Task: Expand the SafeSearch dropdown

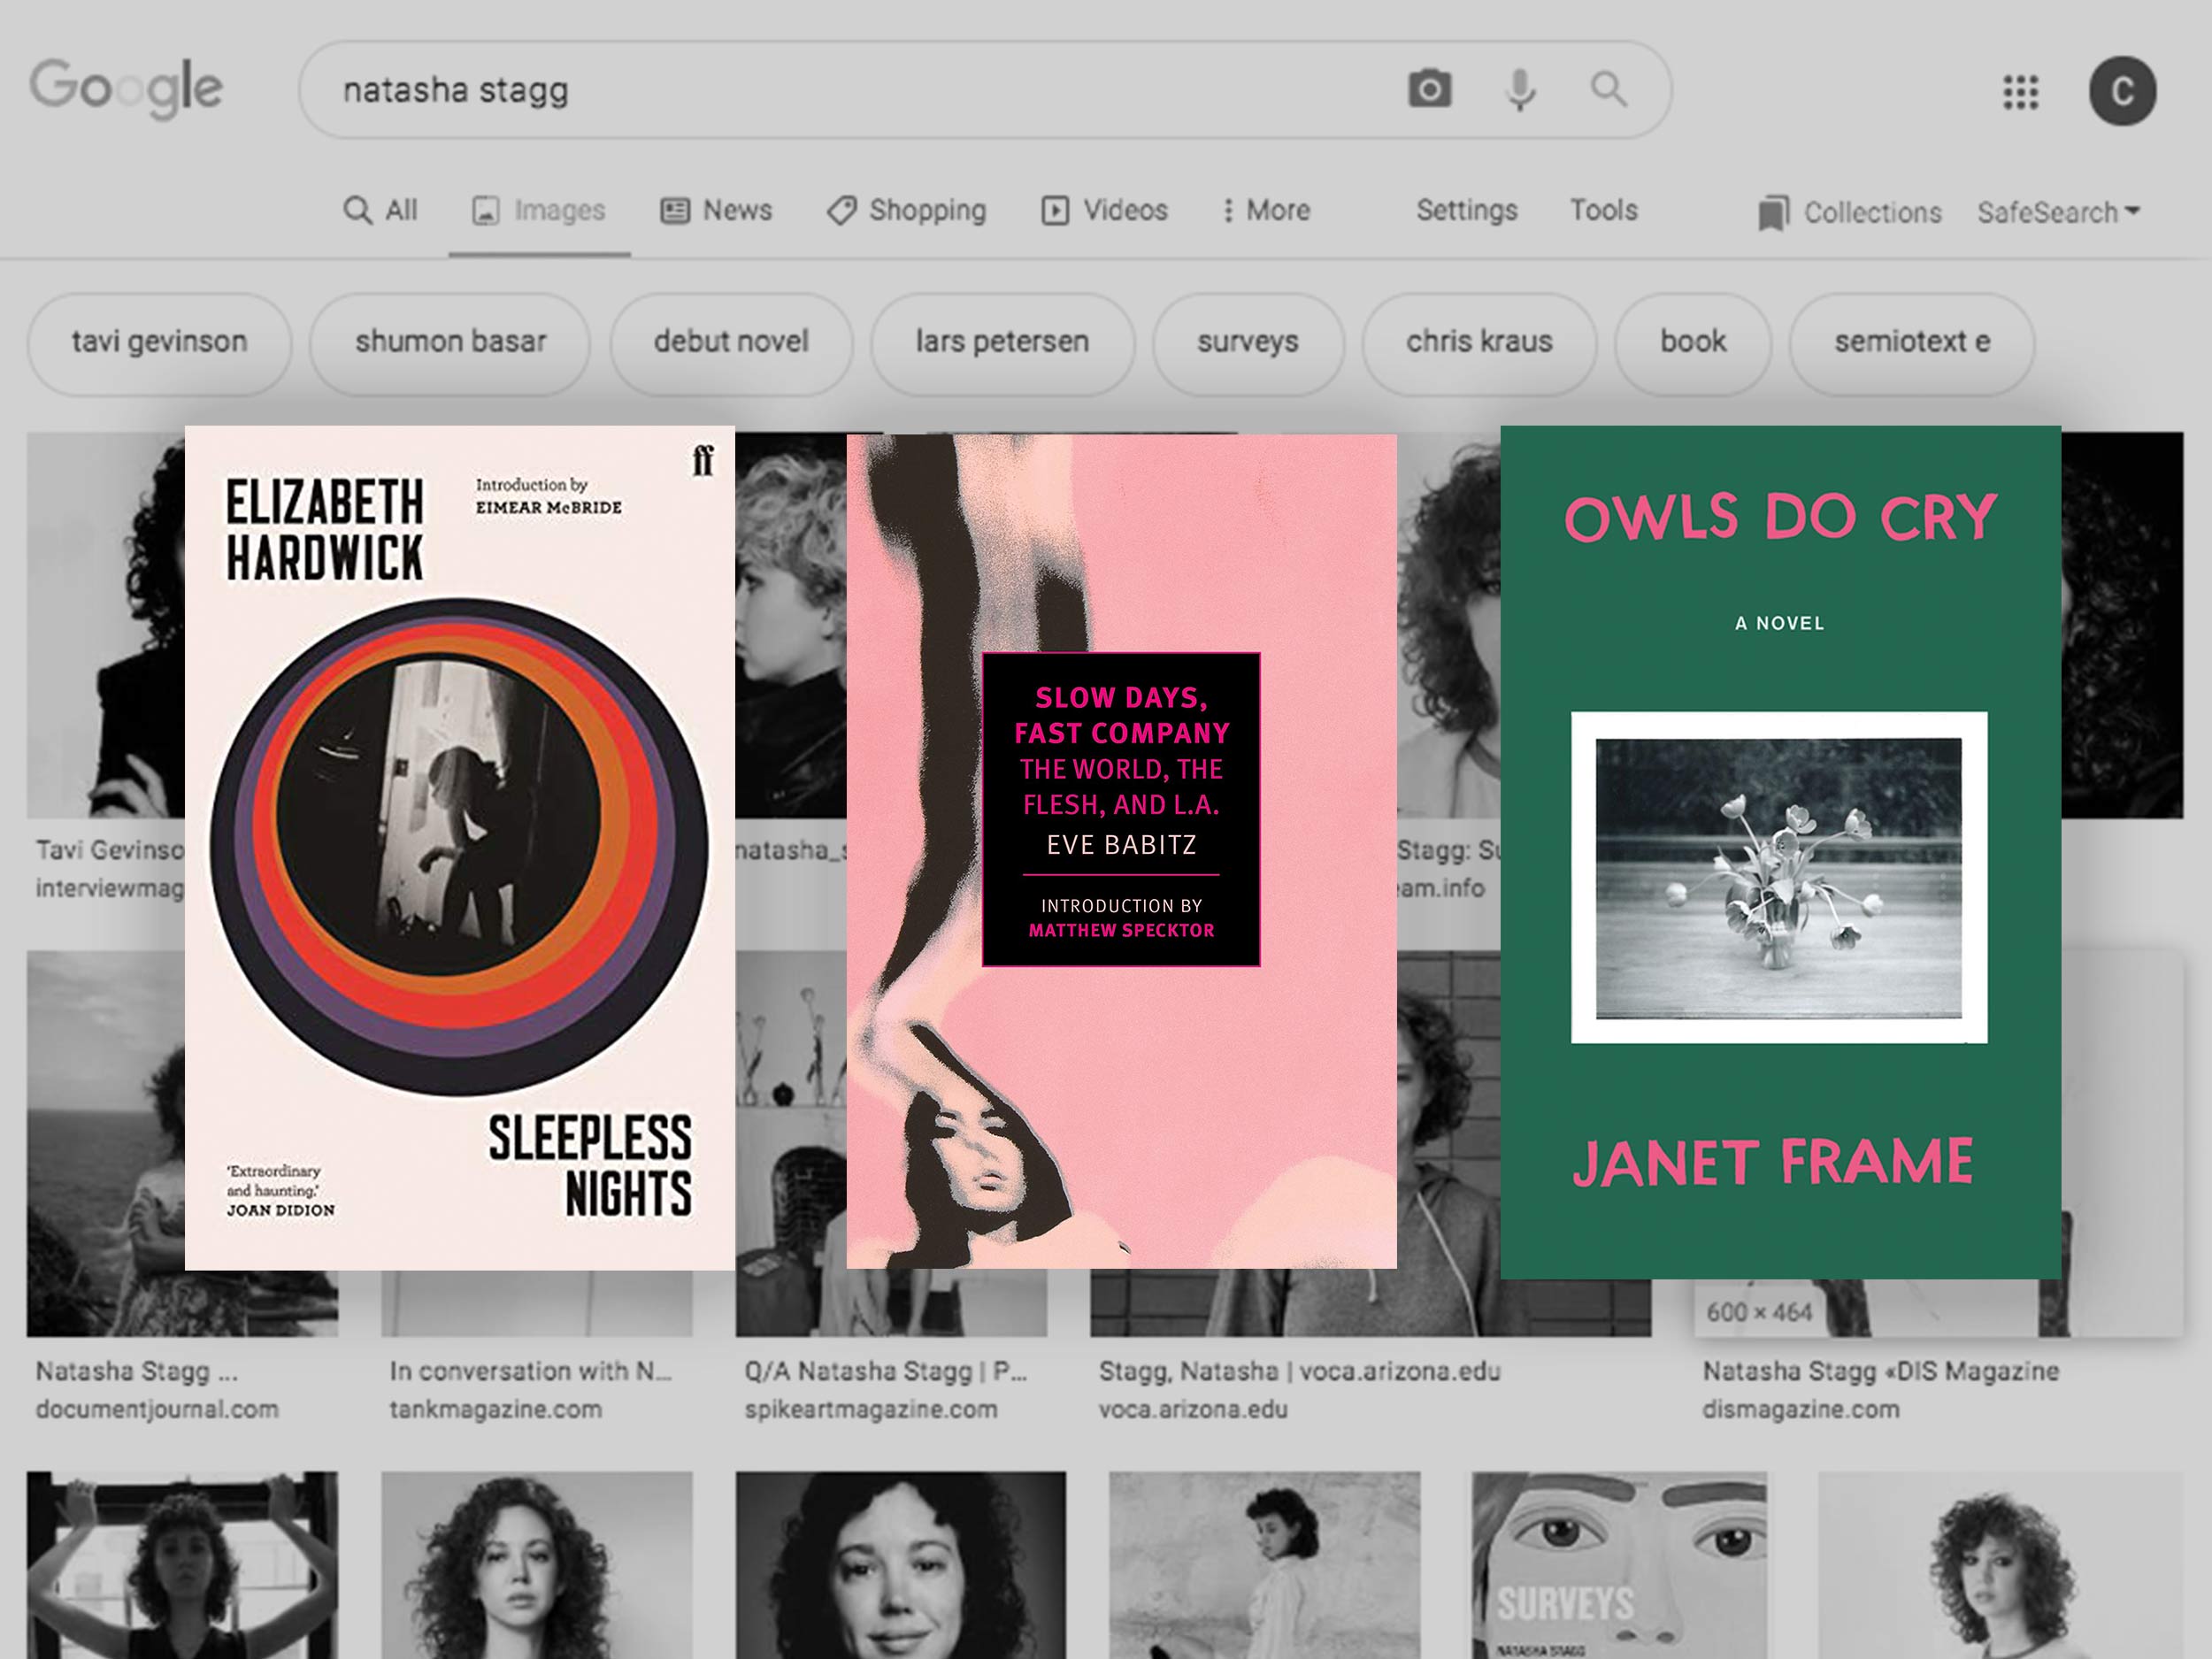Action: tap(2058, 212)
